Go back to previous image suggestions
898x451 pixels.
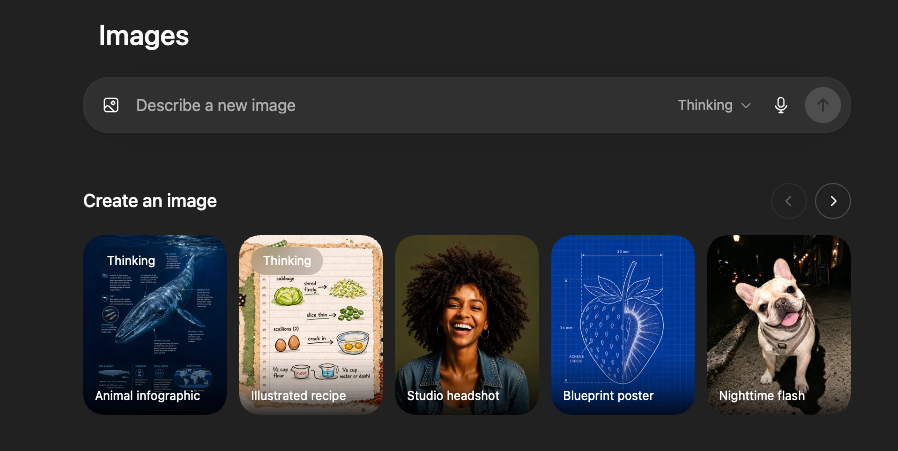click(789, 201)
